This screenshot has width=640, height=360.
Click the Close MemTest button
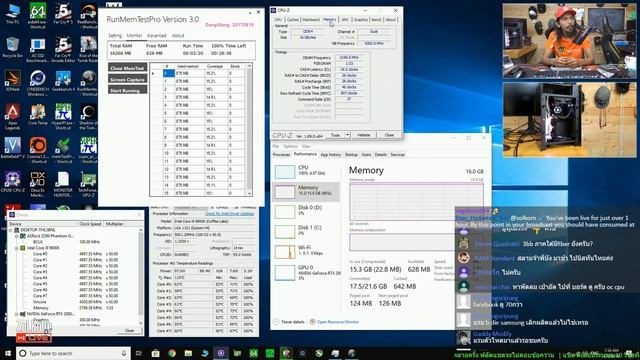coord(127,68)
